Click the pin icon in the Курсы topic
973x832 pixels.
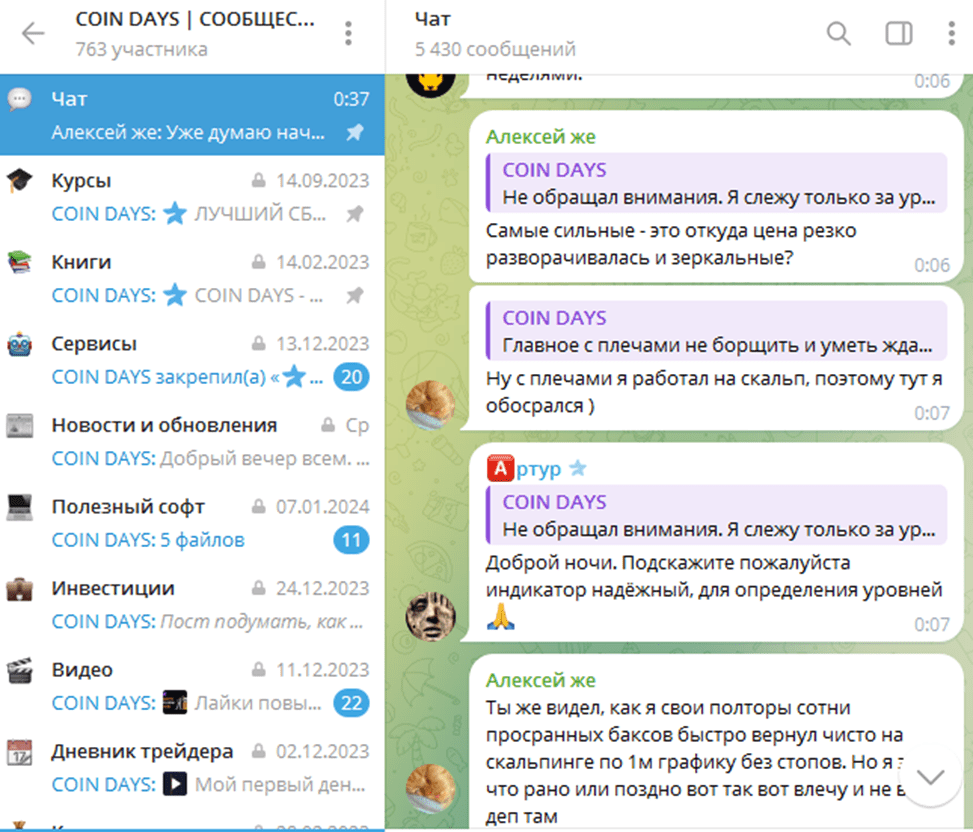pyautogui.click(x=355, y=214)
